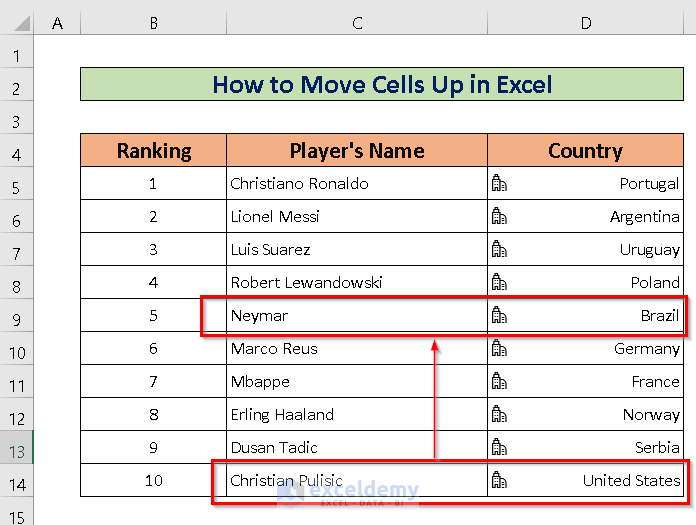Image resolution: width=696 pixels, height=525 pixels.
Task: Select ranking cell with value 5
Action: (x=154, y=315)
